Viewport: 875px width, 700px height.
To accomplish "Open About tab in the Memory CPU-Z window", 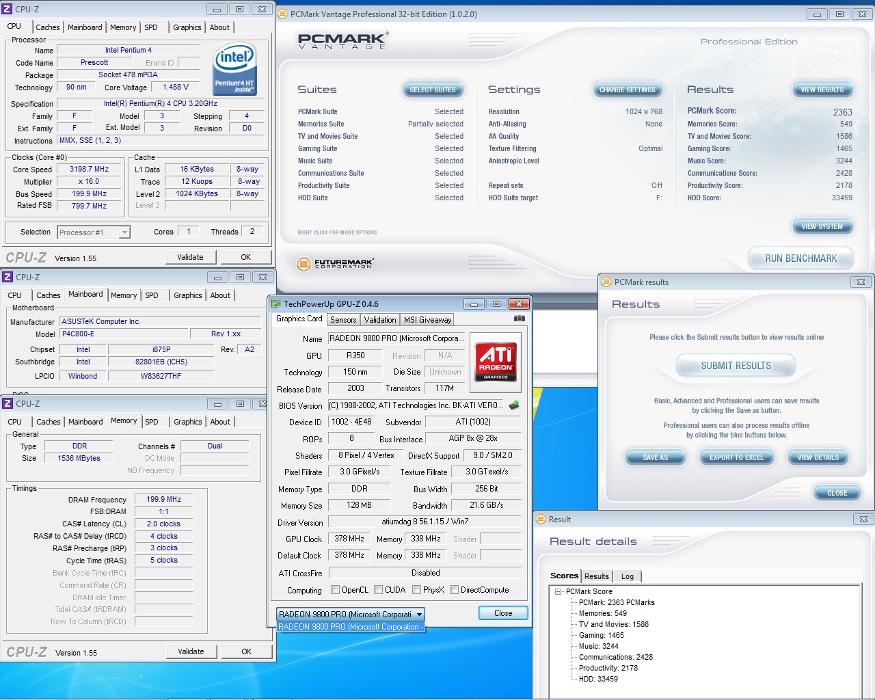I will click(220, 421).
